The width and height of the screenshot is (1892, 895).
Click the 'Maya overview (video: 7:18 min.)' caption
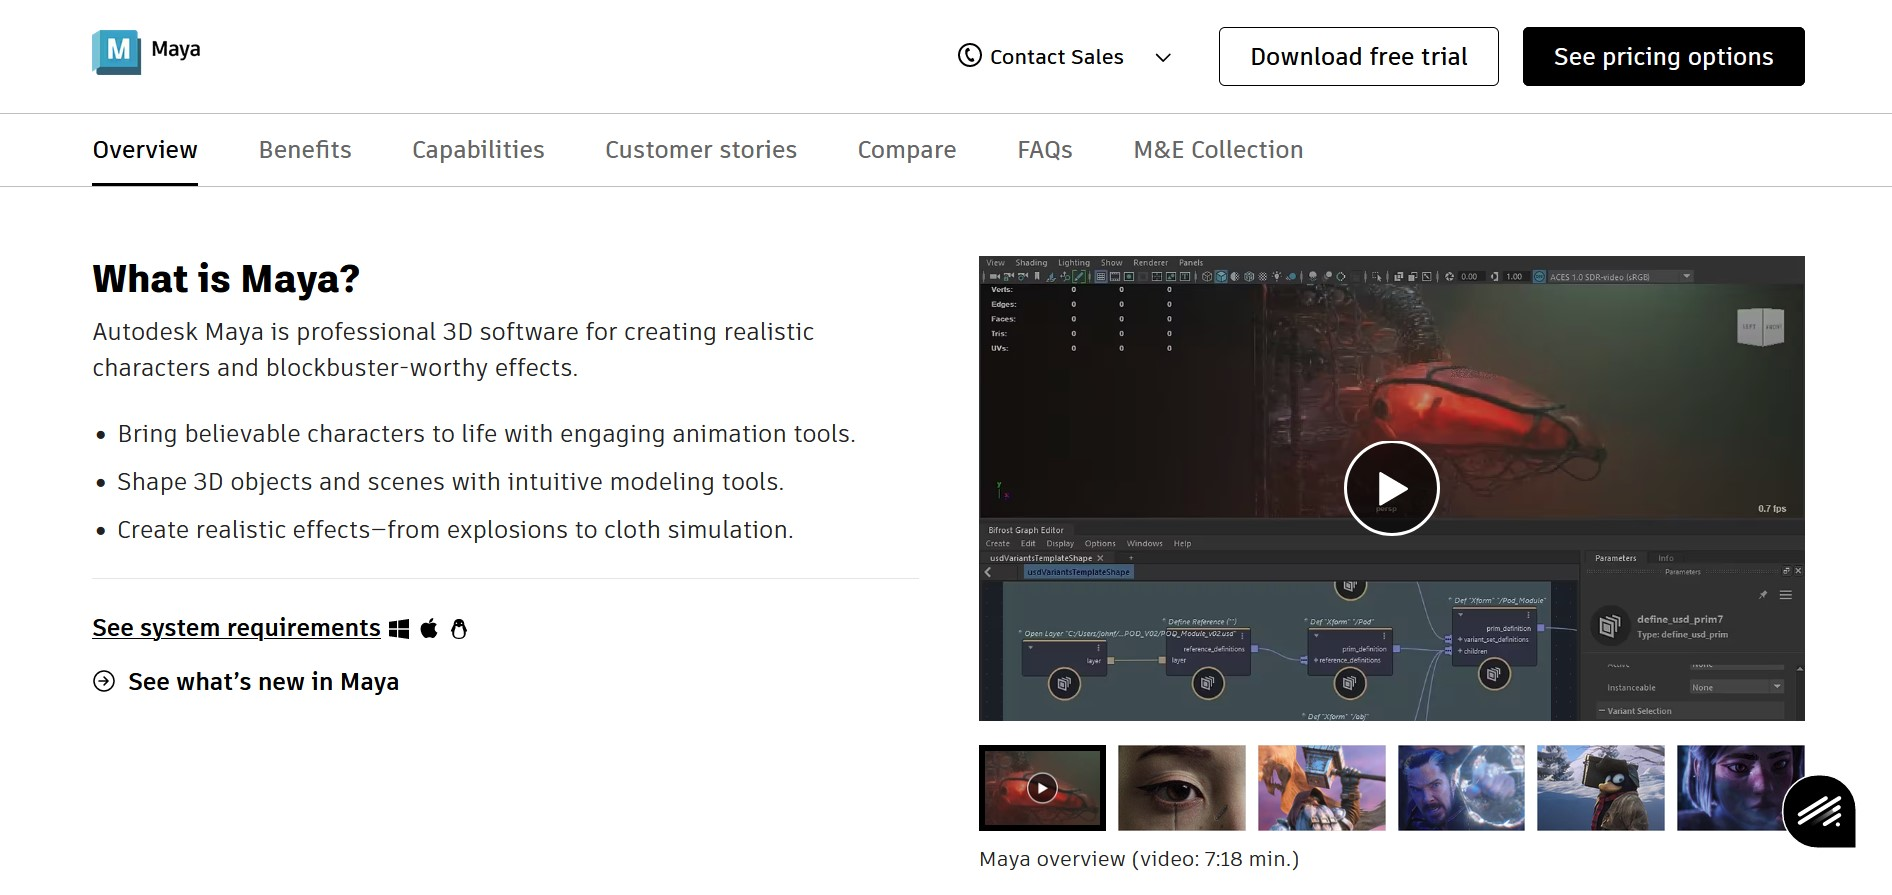(1139, 859)
